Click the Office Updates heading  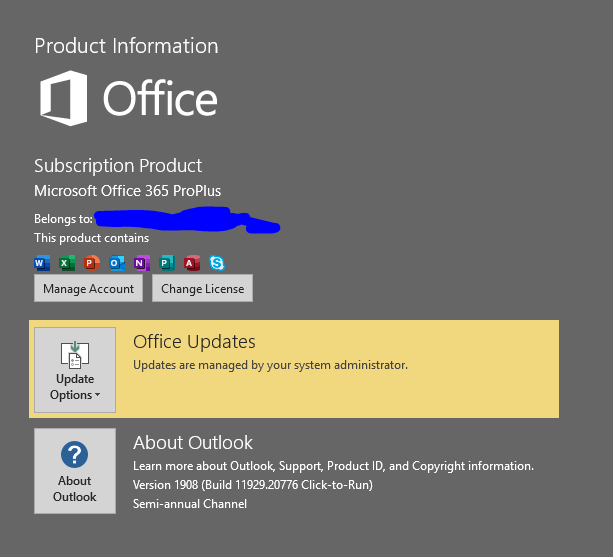point(194,342)
